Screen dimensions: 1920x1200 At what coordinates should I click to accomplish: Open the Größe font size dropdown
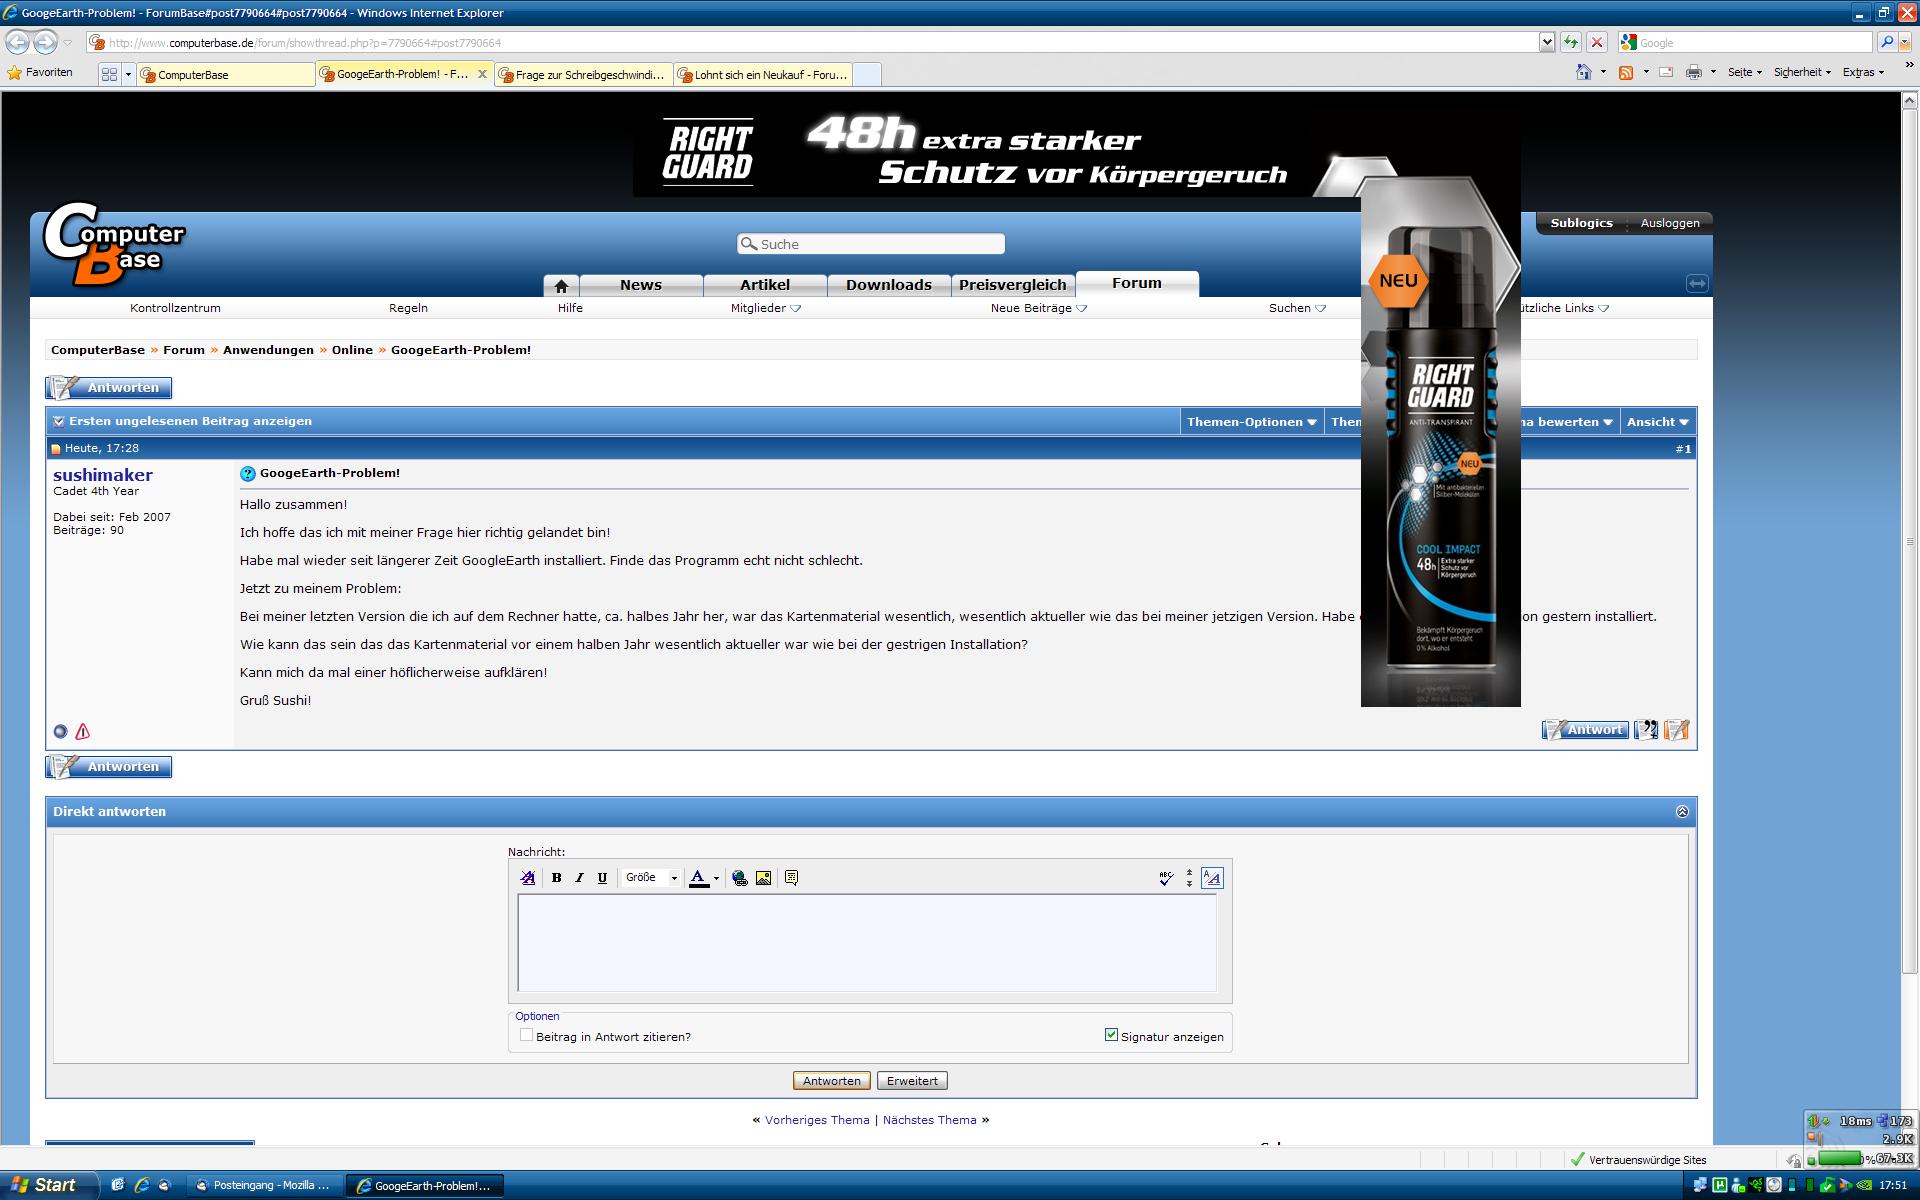click(651, 878)
